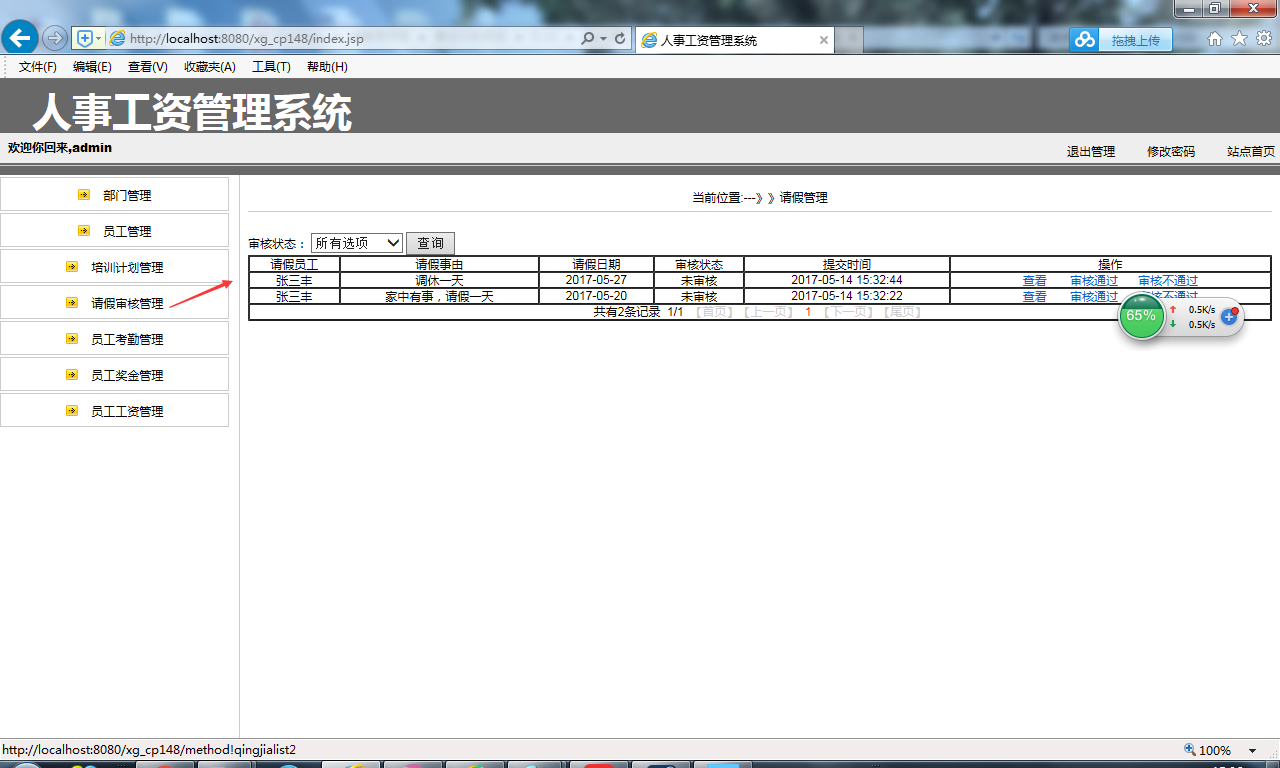Viewport: 1280px width, 768px height.
Task: Click the 上一页 pagination link
Action: (768, 312)
